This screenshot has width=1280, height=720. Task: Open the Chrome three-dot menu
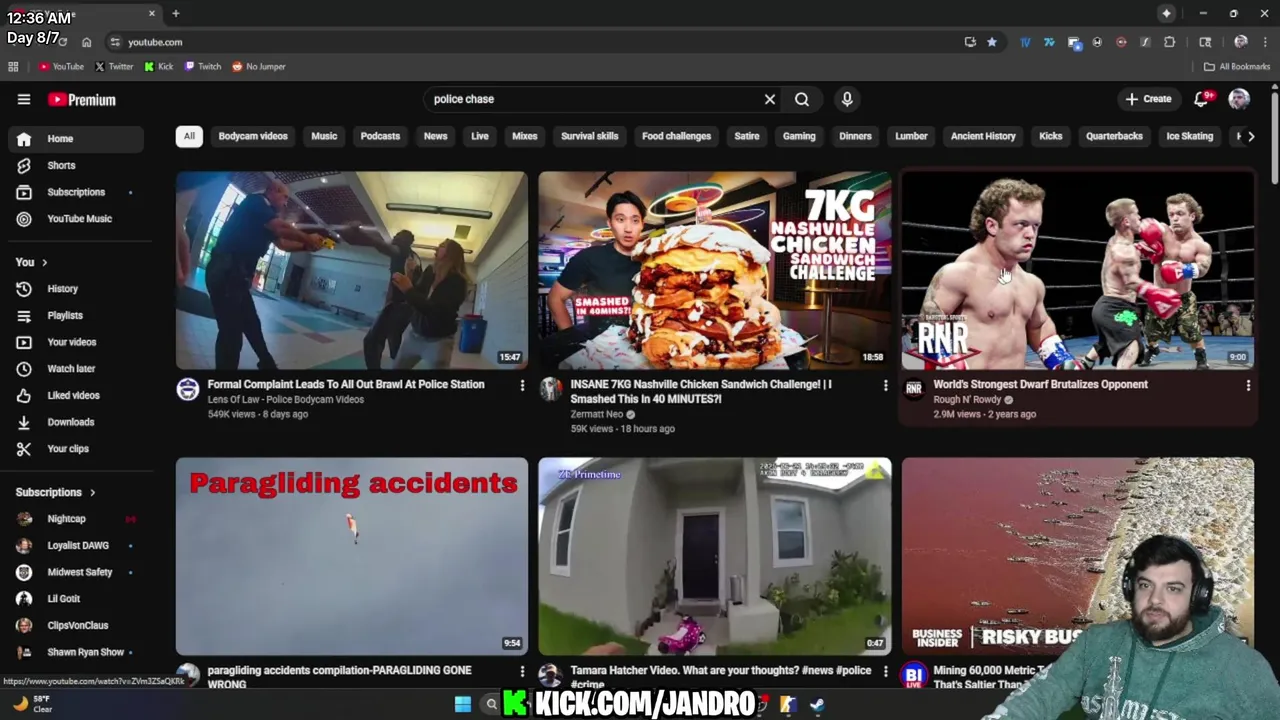click(x=1266, y=42)
